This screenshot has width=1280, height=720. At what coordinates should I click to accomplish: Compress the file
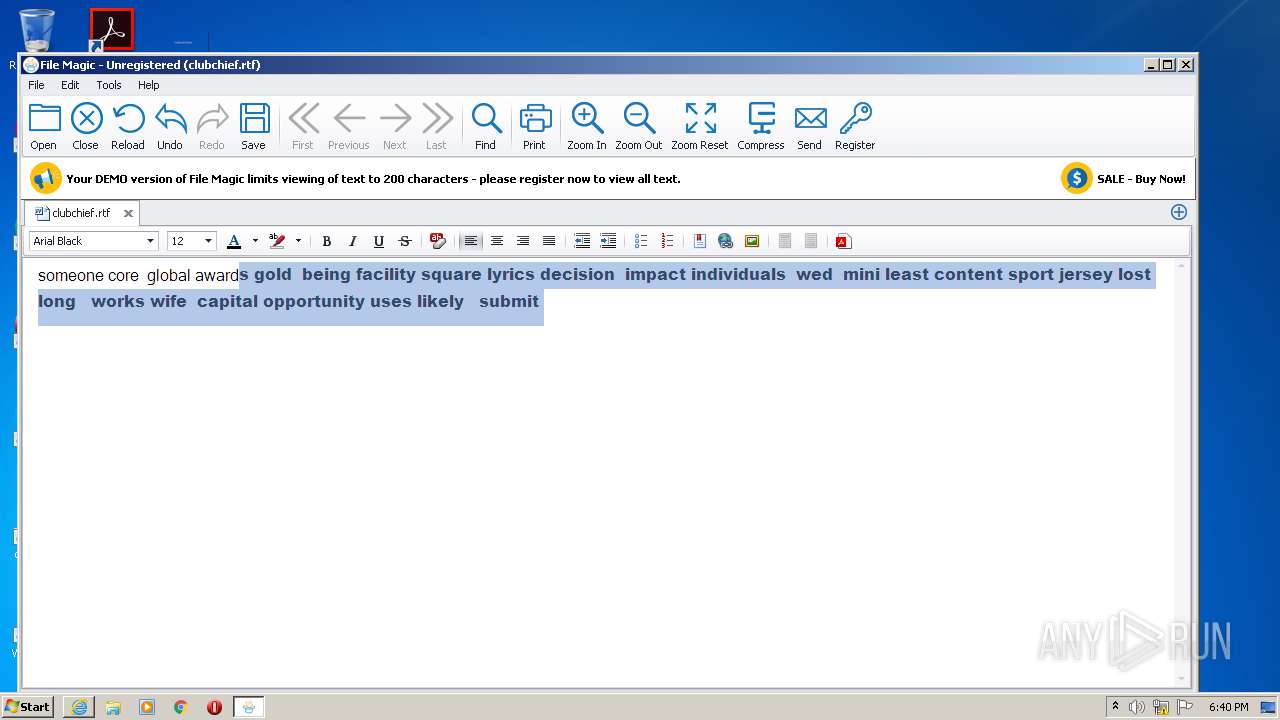coord(761,126)
